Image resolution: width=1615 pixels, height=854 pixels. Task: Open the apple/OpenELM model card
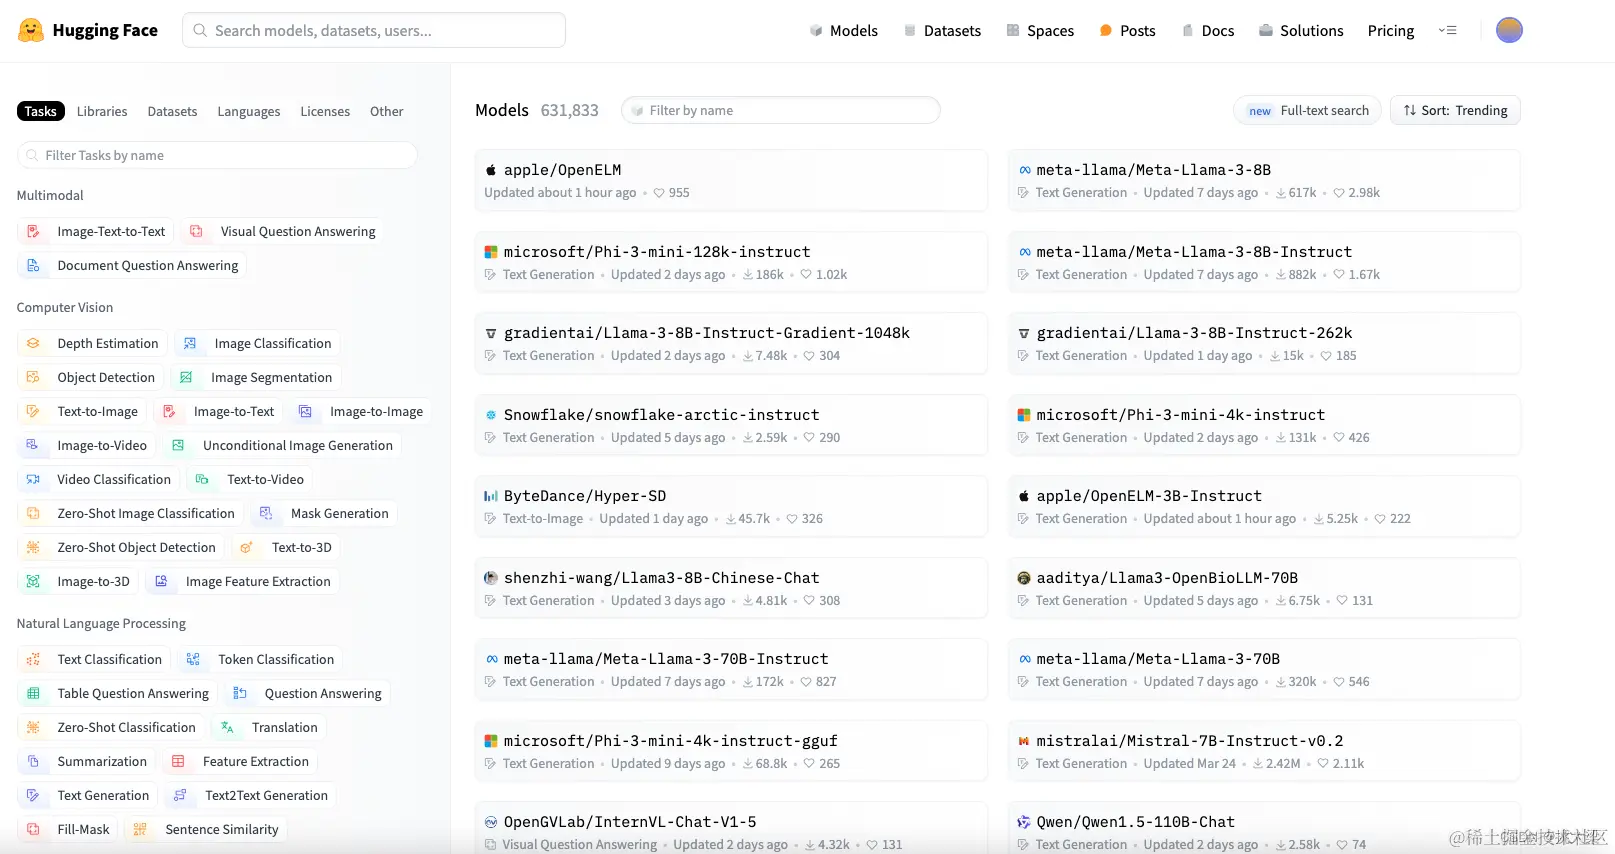pos(731,180)
